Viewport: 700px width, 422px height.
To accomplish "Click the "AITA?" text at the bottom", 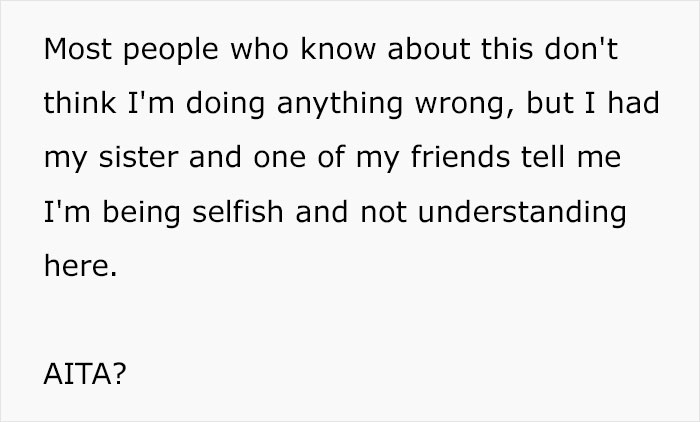I will [x=85, y=374].
